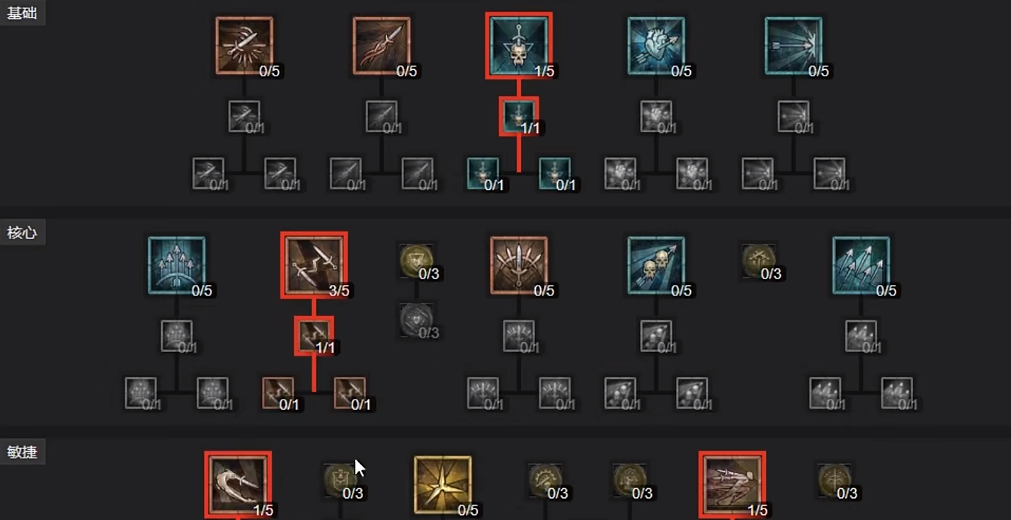This screenshot has width=1011, height=520.
Task: Click the 1/1 upgrade node under skull-sword skill
Action: pos(518,116)
